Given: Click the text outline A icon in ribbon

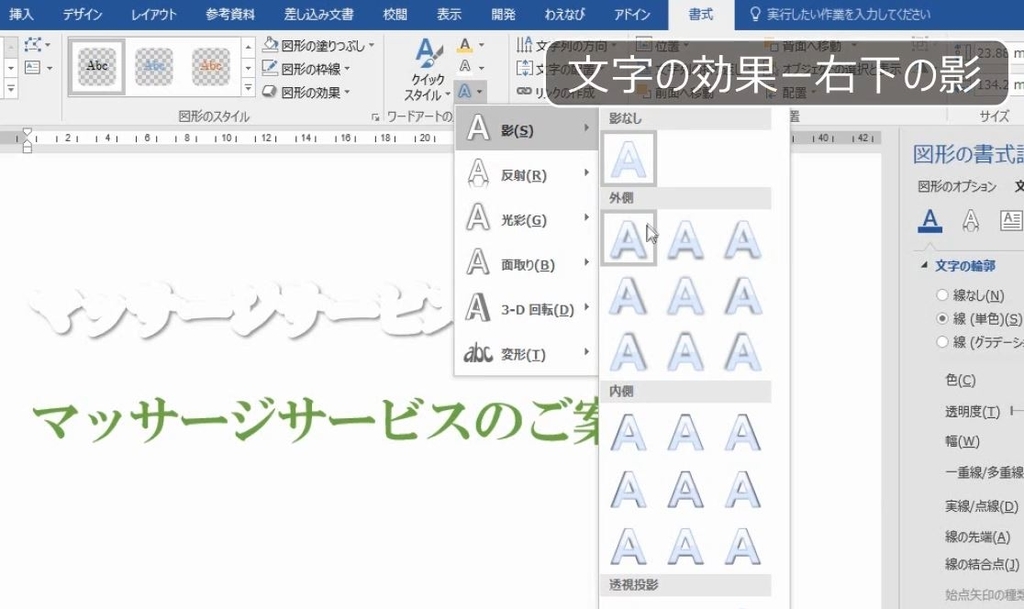Looking at the screenshot, I should click(464, 67).
